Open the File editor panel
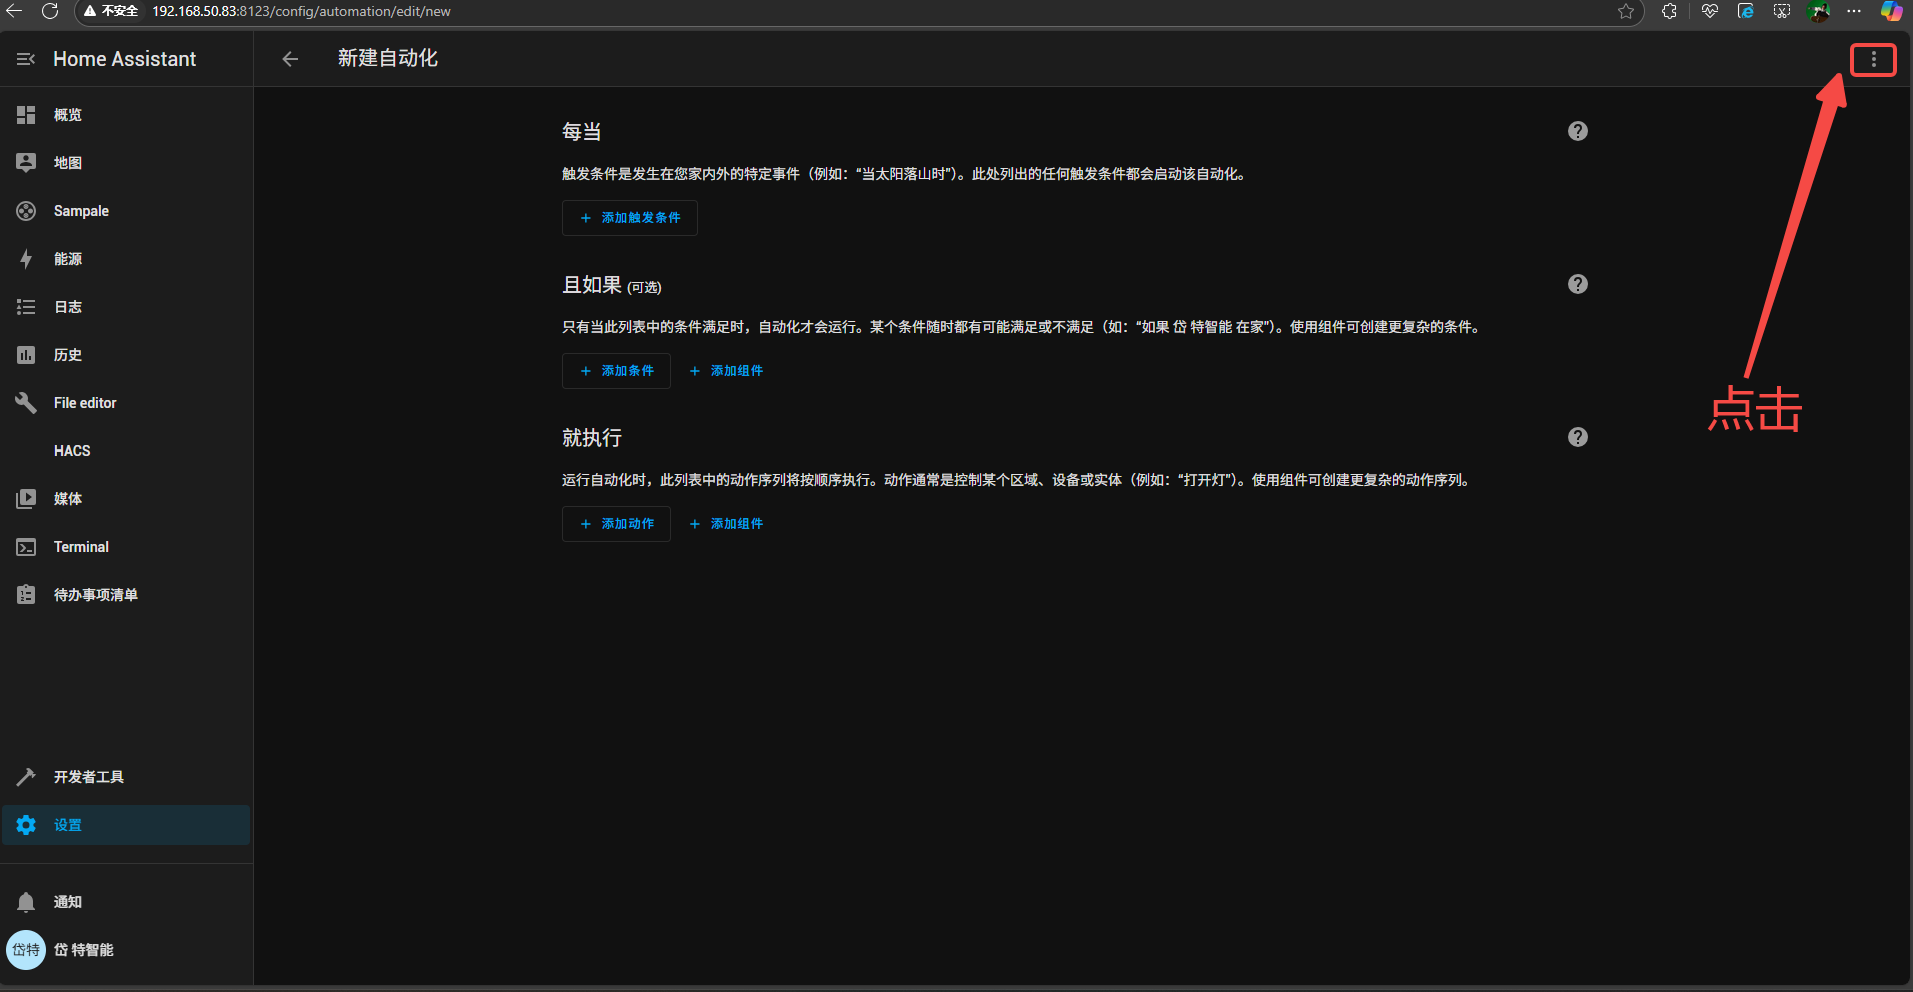The width and height of the screenshot is (1913, 992). pos(85,403)
